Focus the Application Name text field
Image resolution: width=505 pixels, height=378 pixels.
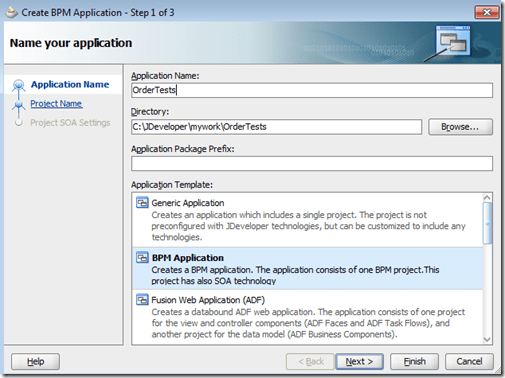(x=312, y=90)
